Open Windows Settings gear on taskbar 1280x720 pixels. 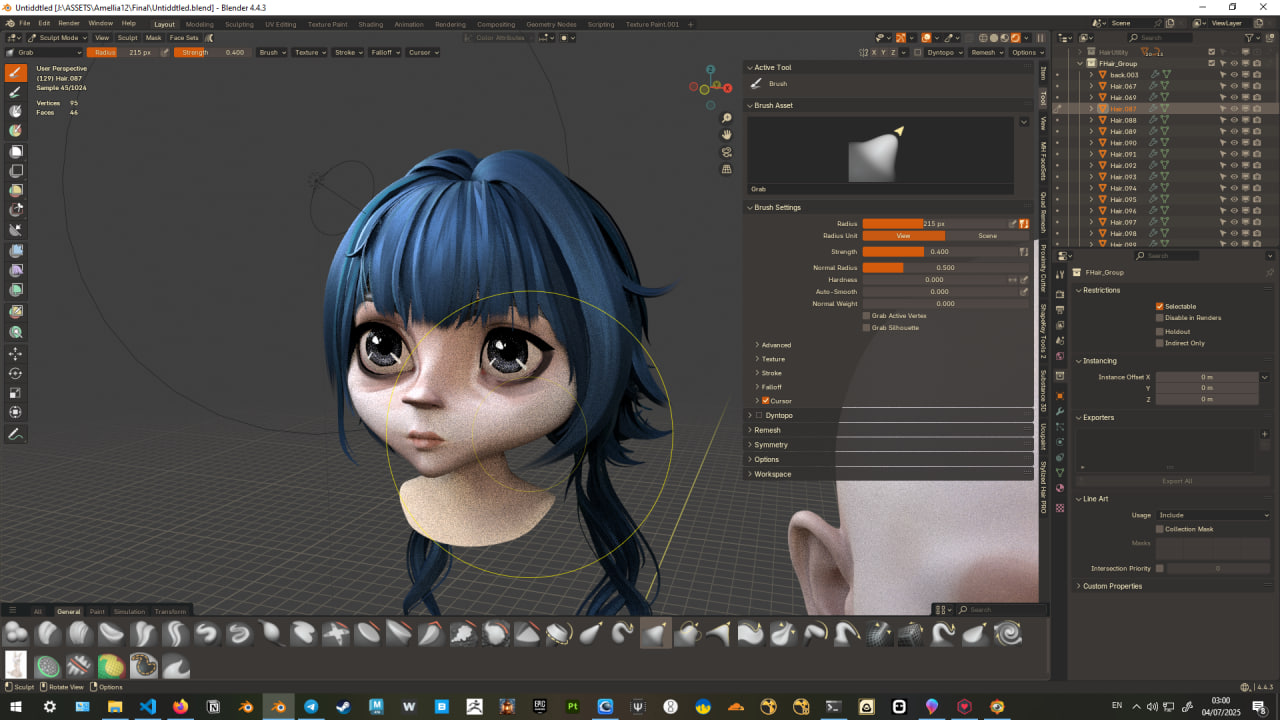coord(49,706)
